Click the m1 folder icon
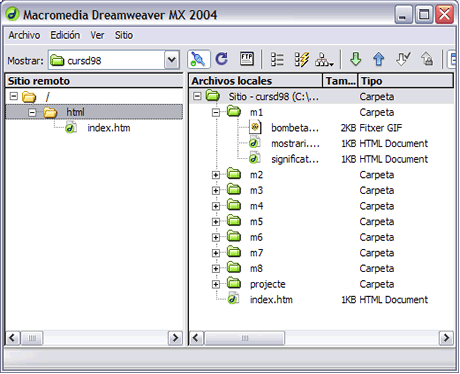 234,112
